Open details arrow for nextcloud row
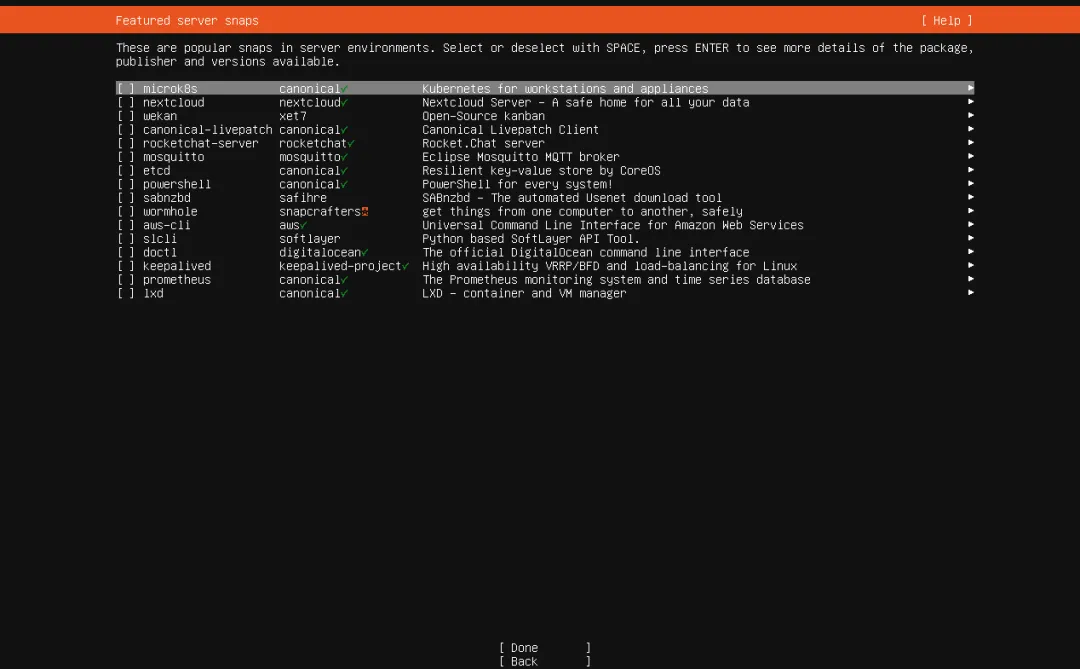The height and width of the screenshot is (669, 1080). (970, 101)
